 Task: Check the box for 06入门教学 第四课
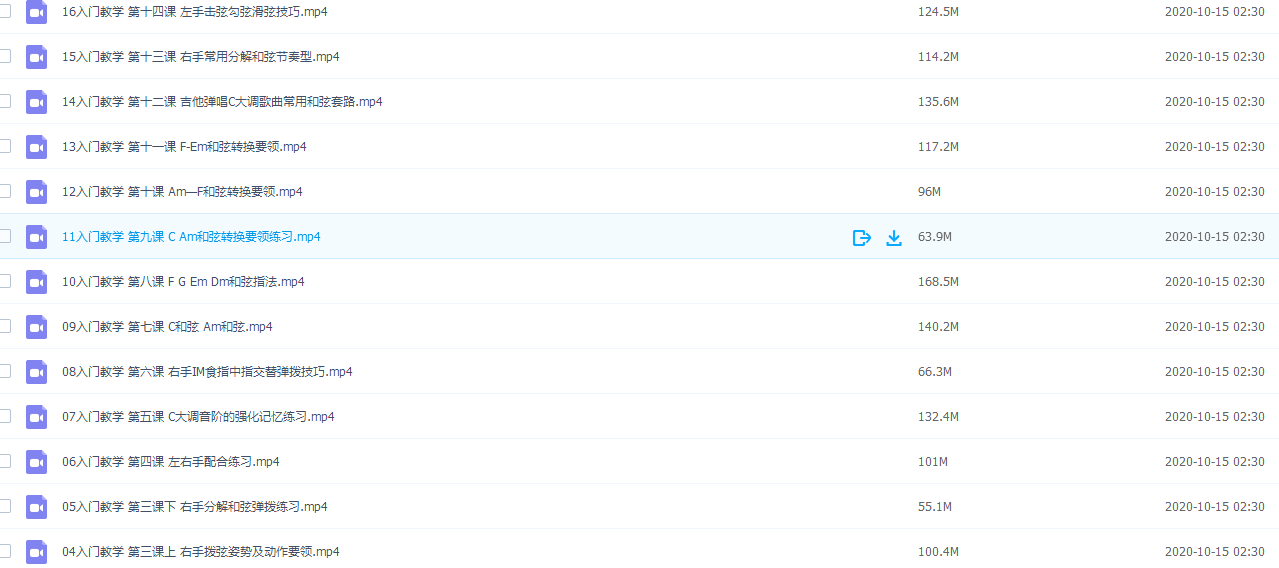coord(4,461)
